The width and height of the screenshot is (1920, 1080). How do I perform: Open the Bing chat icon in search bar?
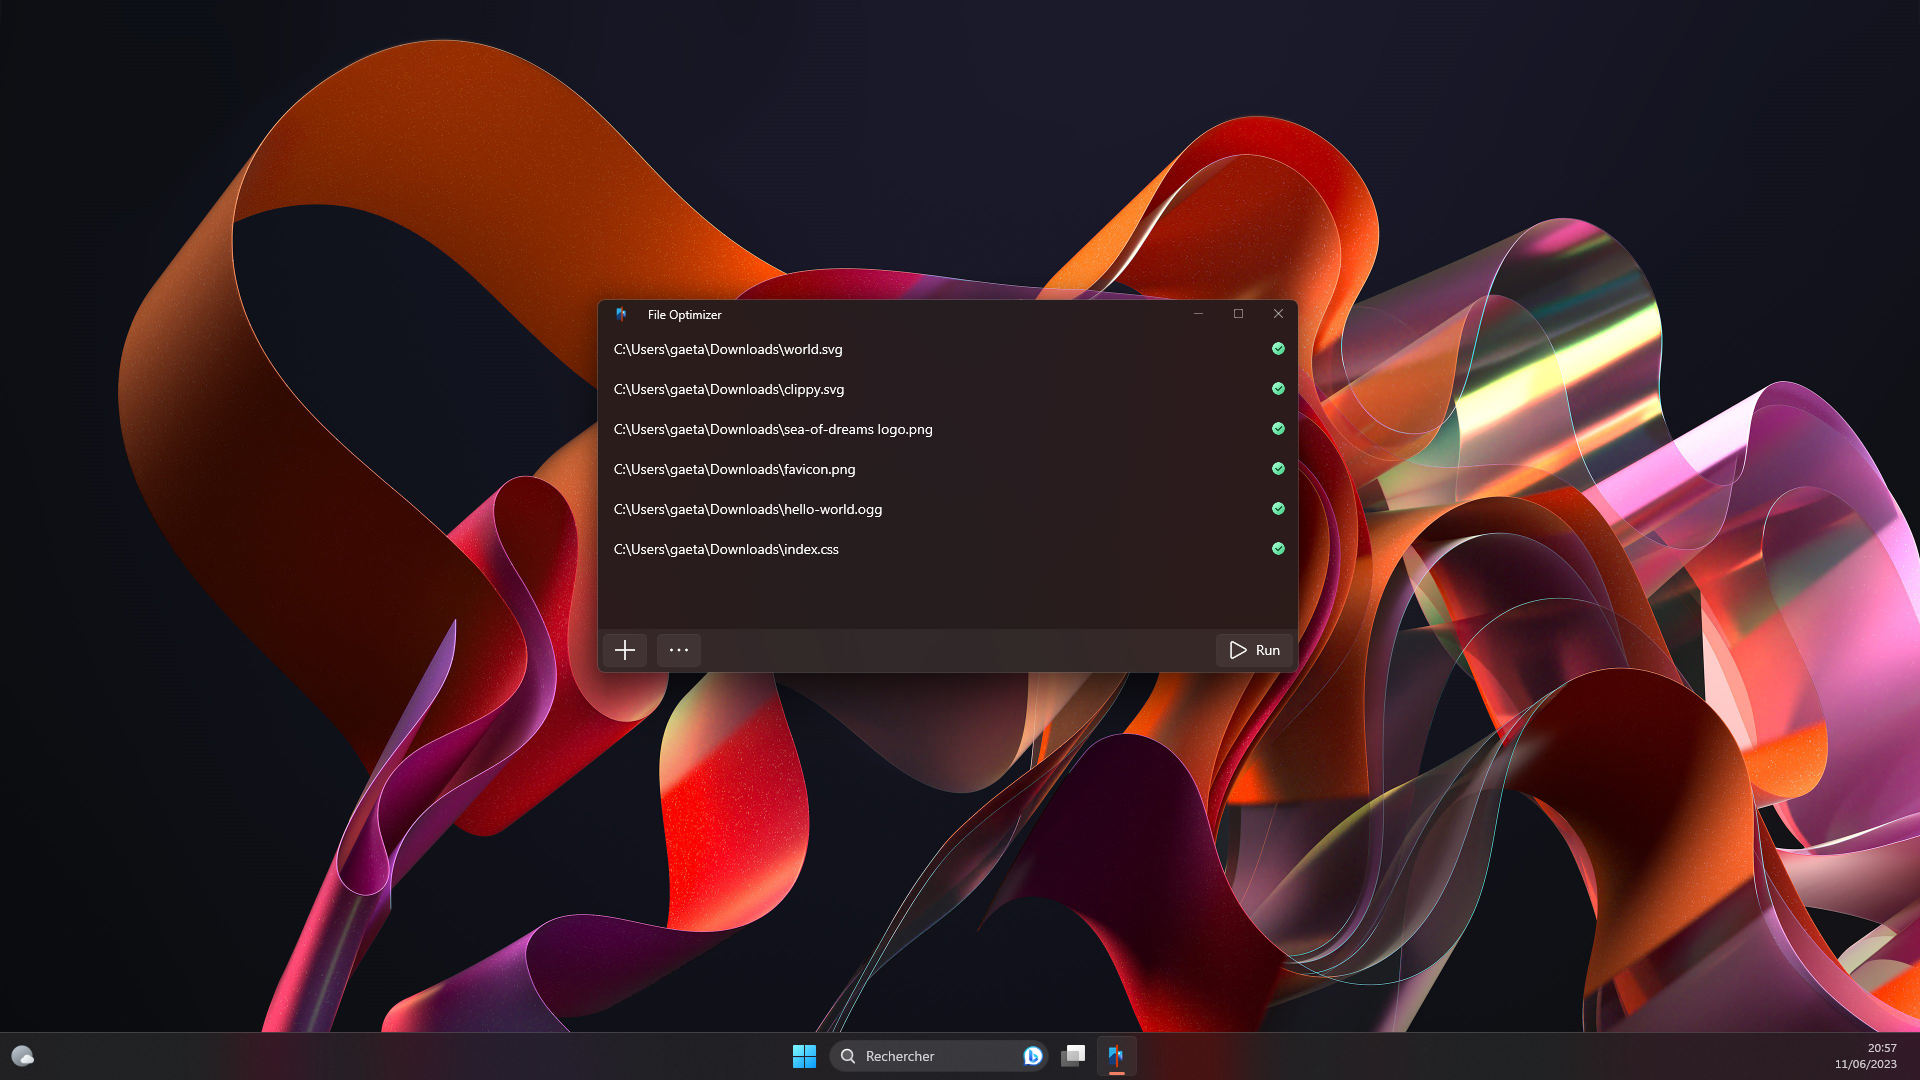[x=1032, y=1055]
